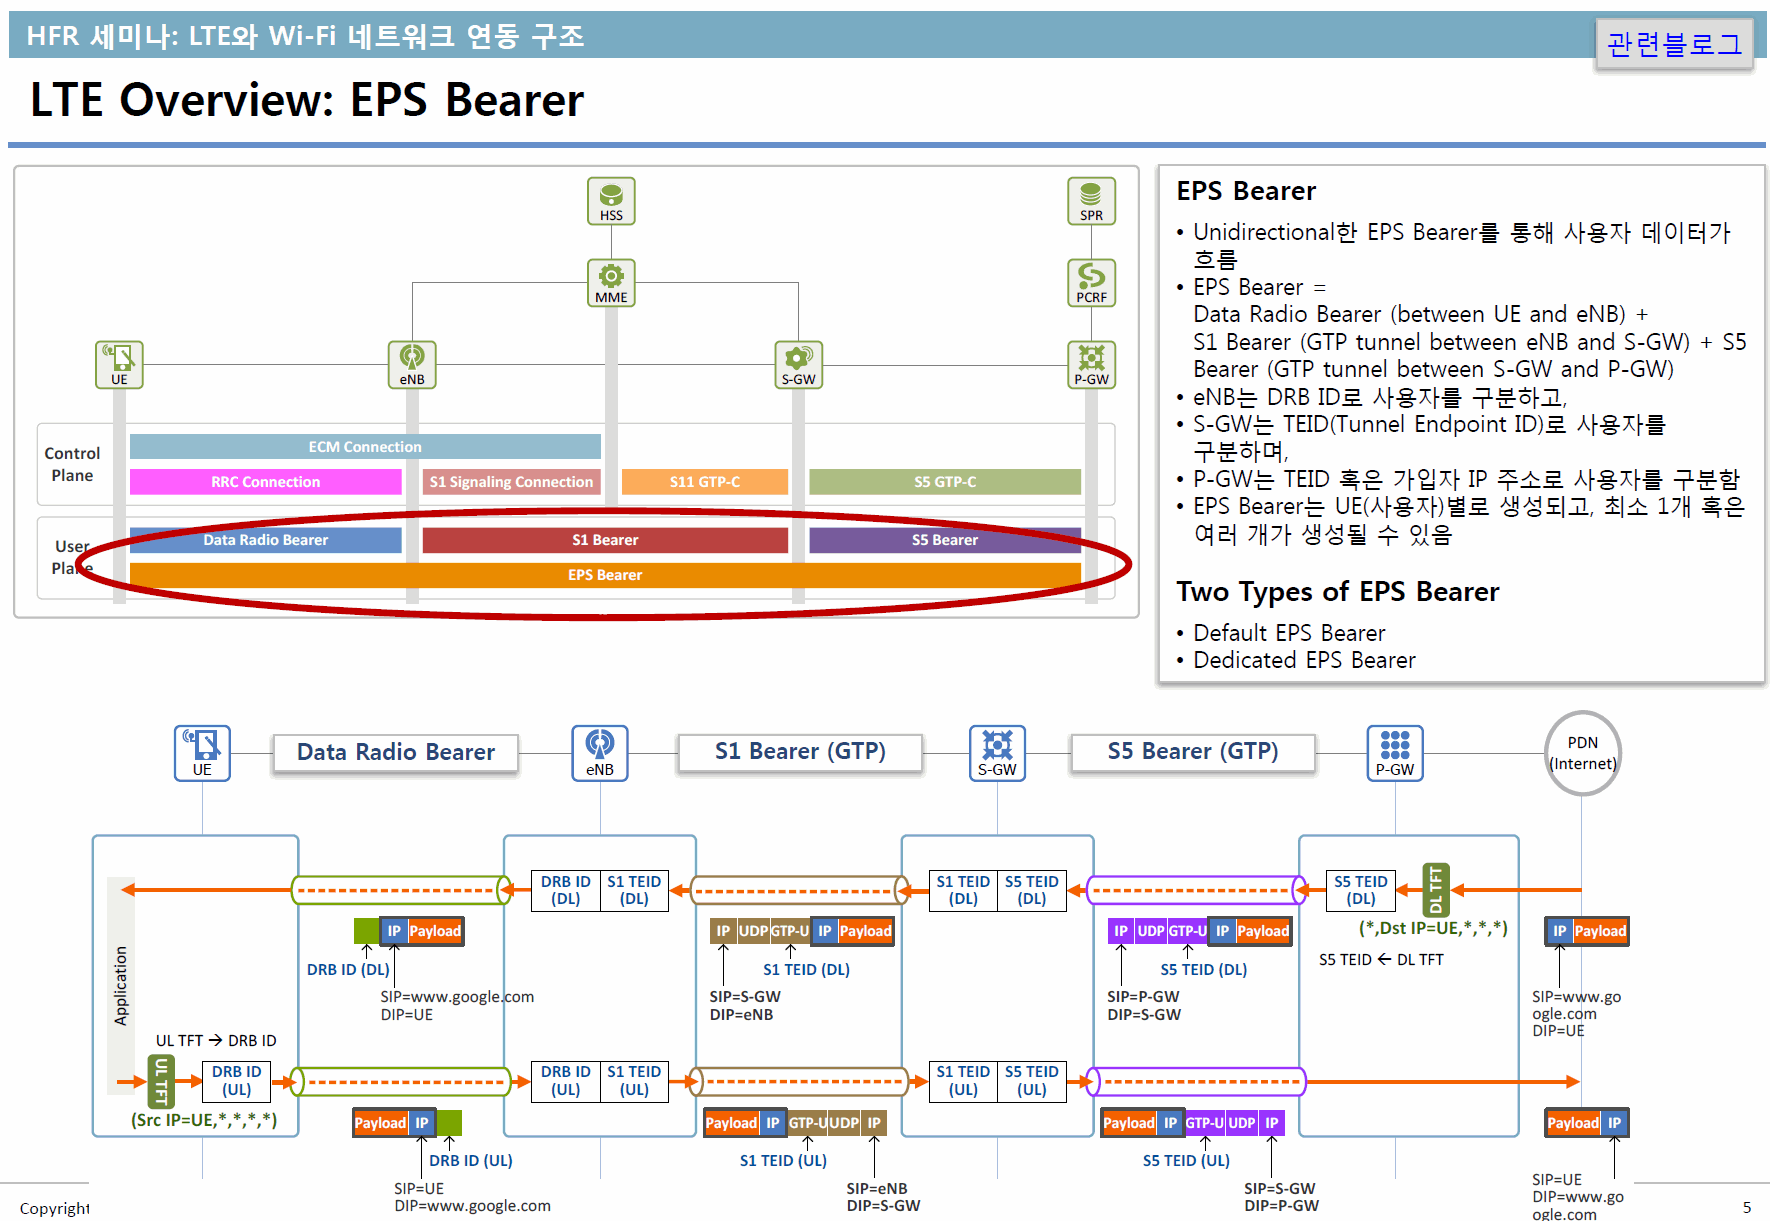The height and width of the screenshot is (1221, 1770).
Task: Click the page number 5
Action: [1747, 1208]
